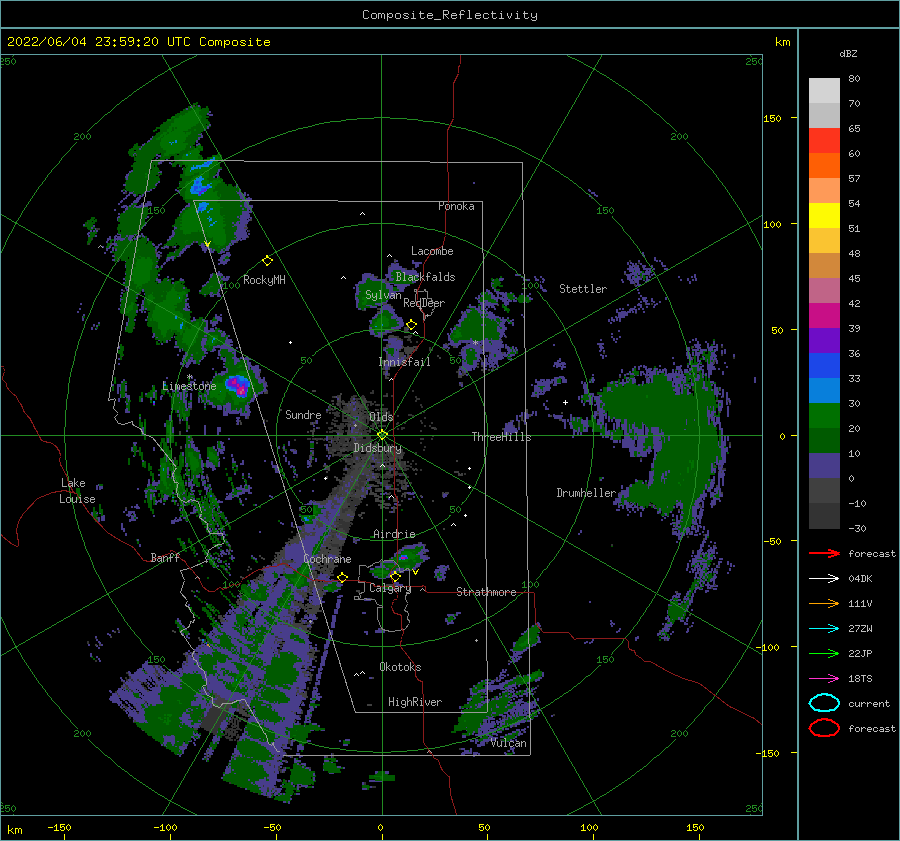Click the HighRiver city label
The width and height of the screenshot is (900, 841).
415,702
